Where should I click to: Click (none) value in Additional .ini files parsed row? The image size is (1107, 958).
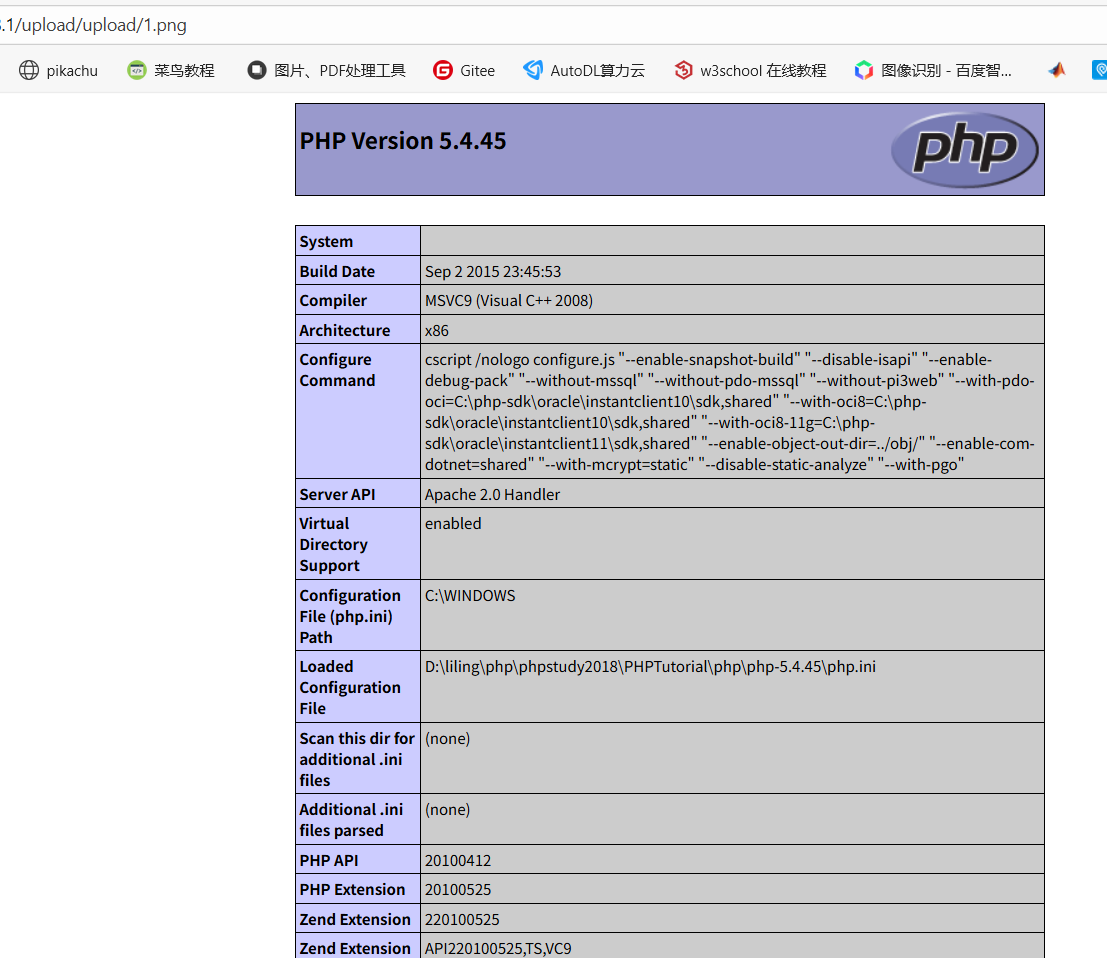pos(448,810)
